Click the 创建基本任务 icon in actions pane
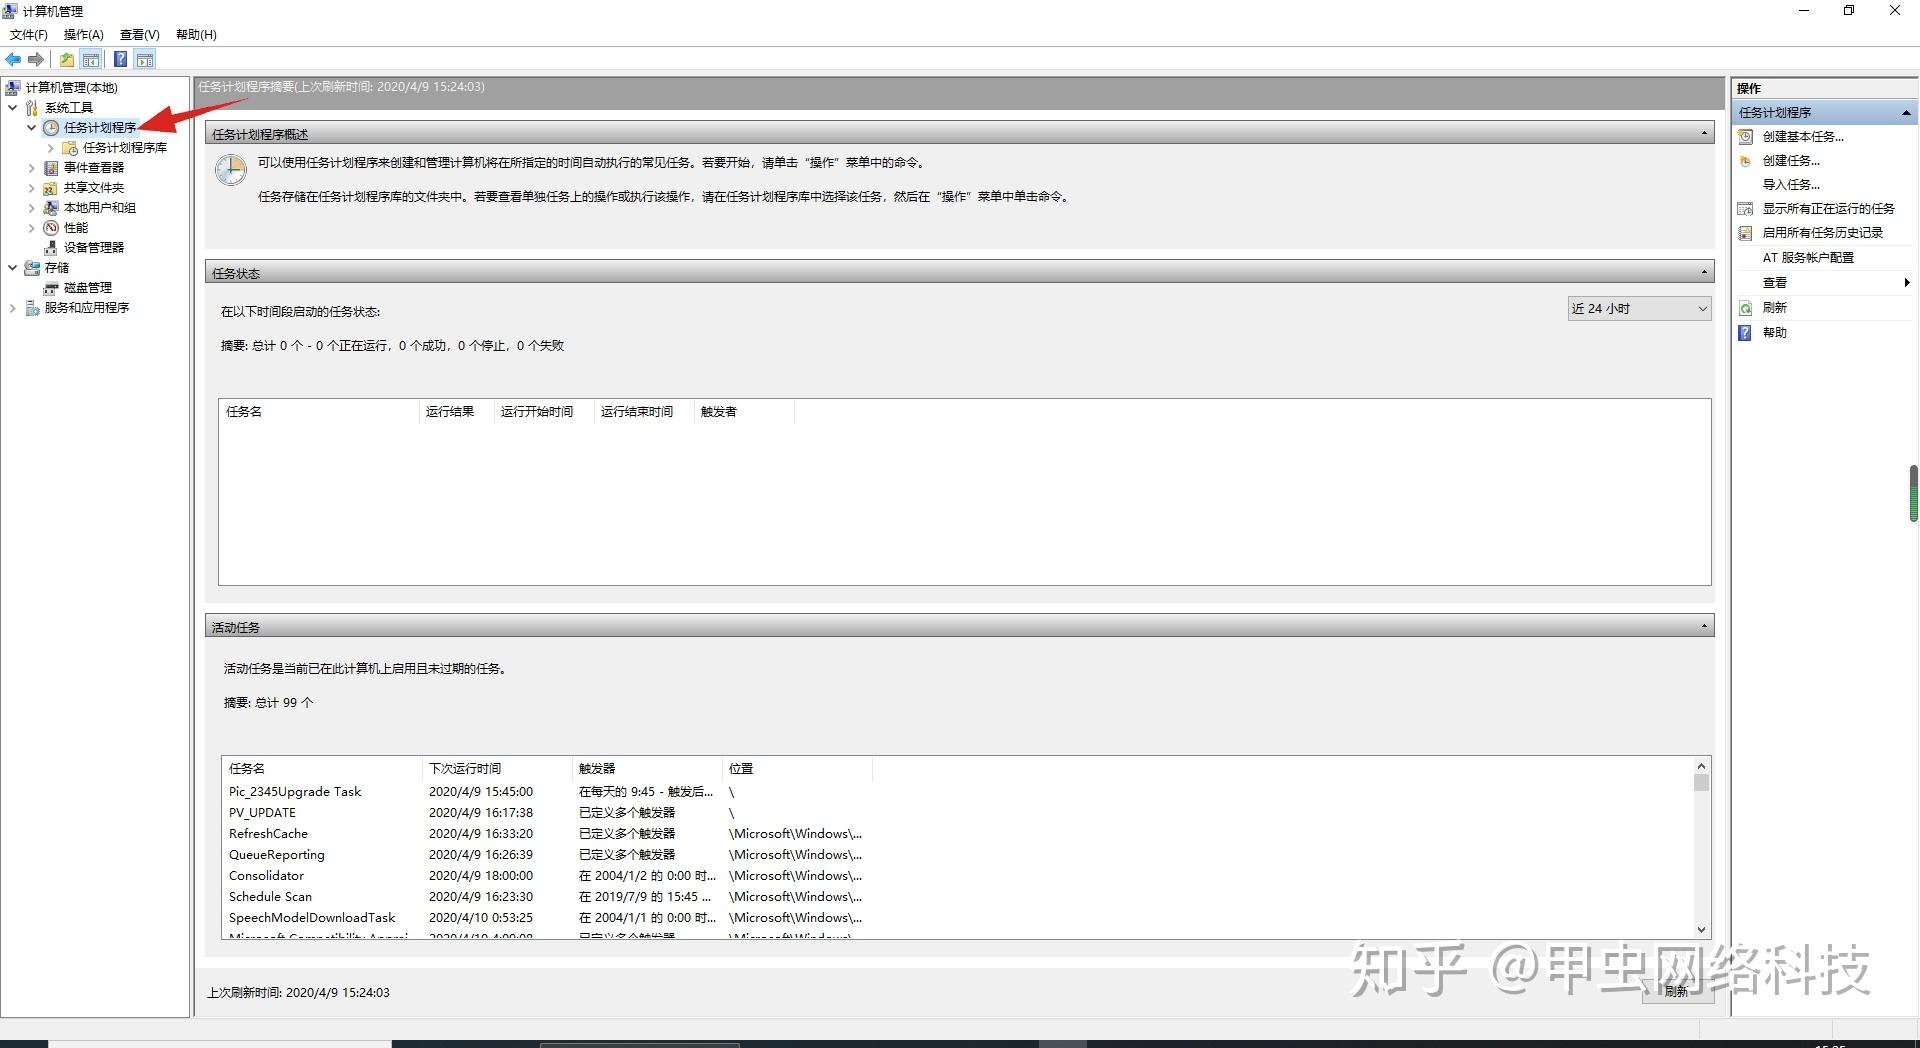 [x=1746, y=137]
